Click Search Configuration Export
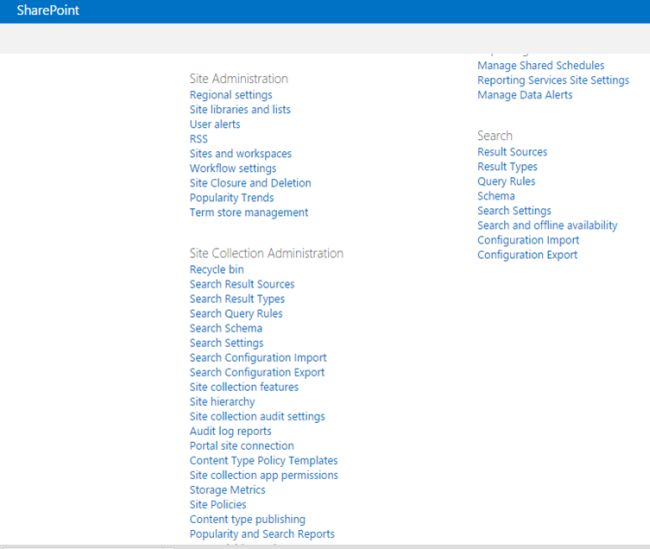 click(257, 372)
